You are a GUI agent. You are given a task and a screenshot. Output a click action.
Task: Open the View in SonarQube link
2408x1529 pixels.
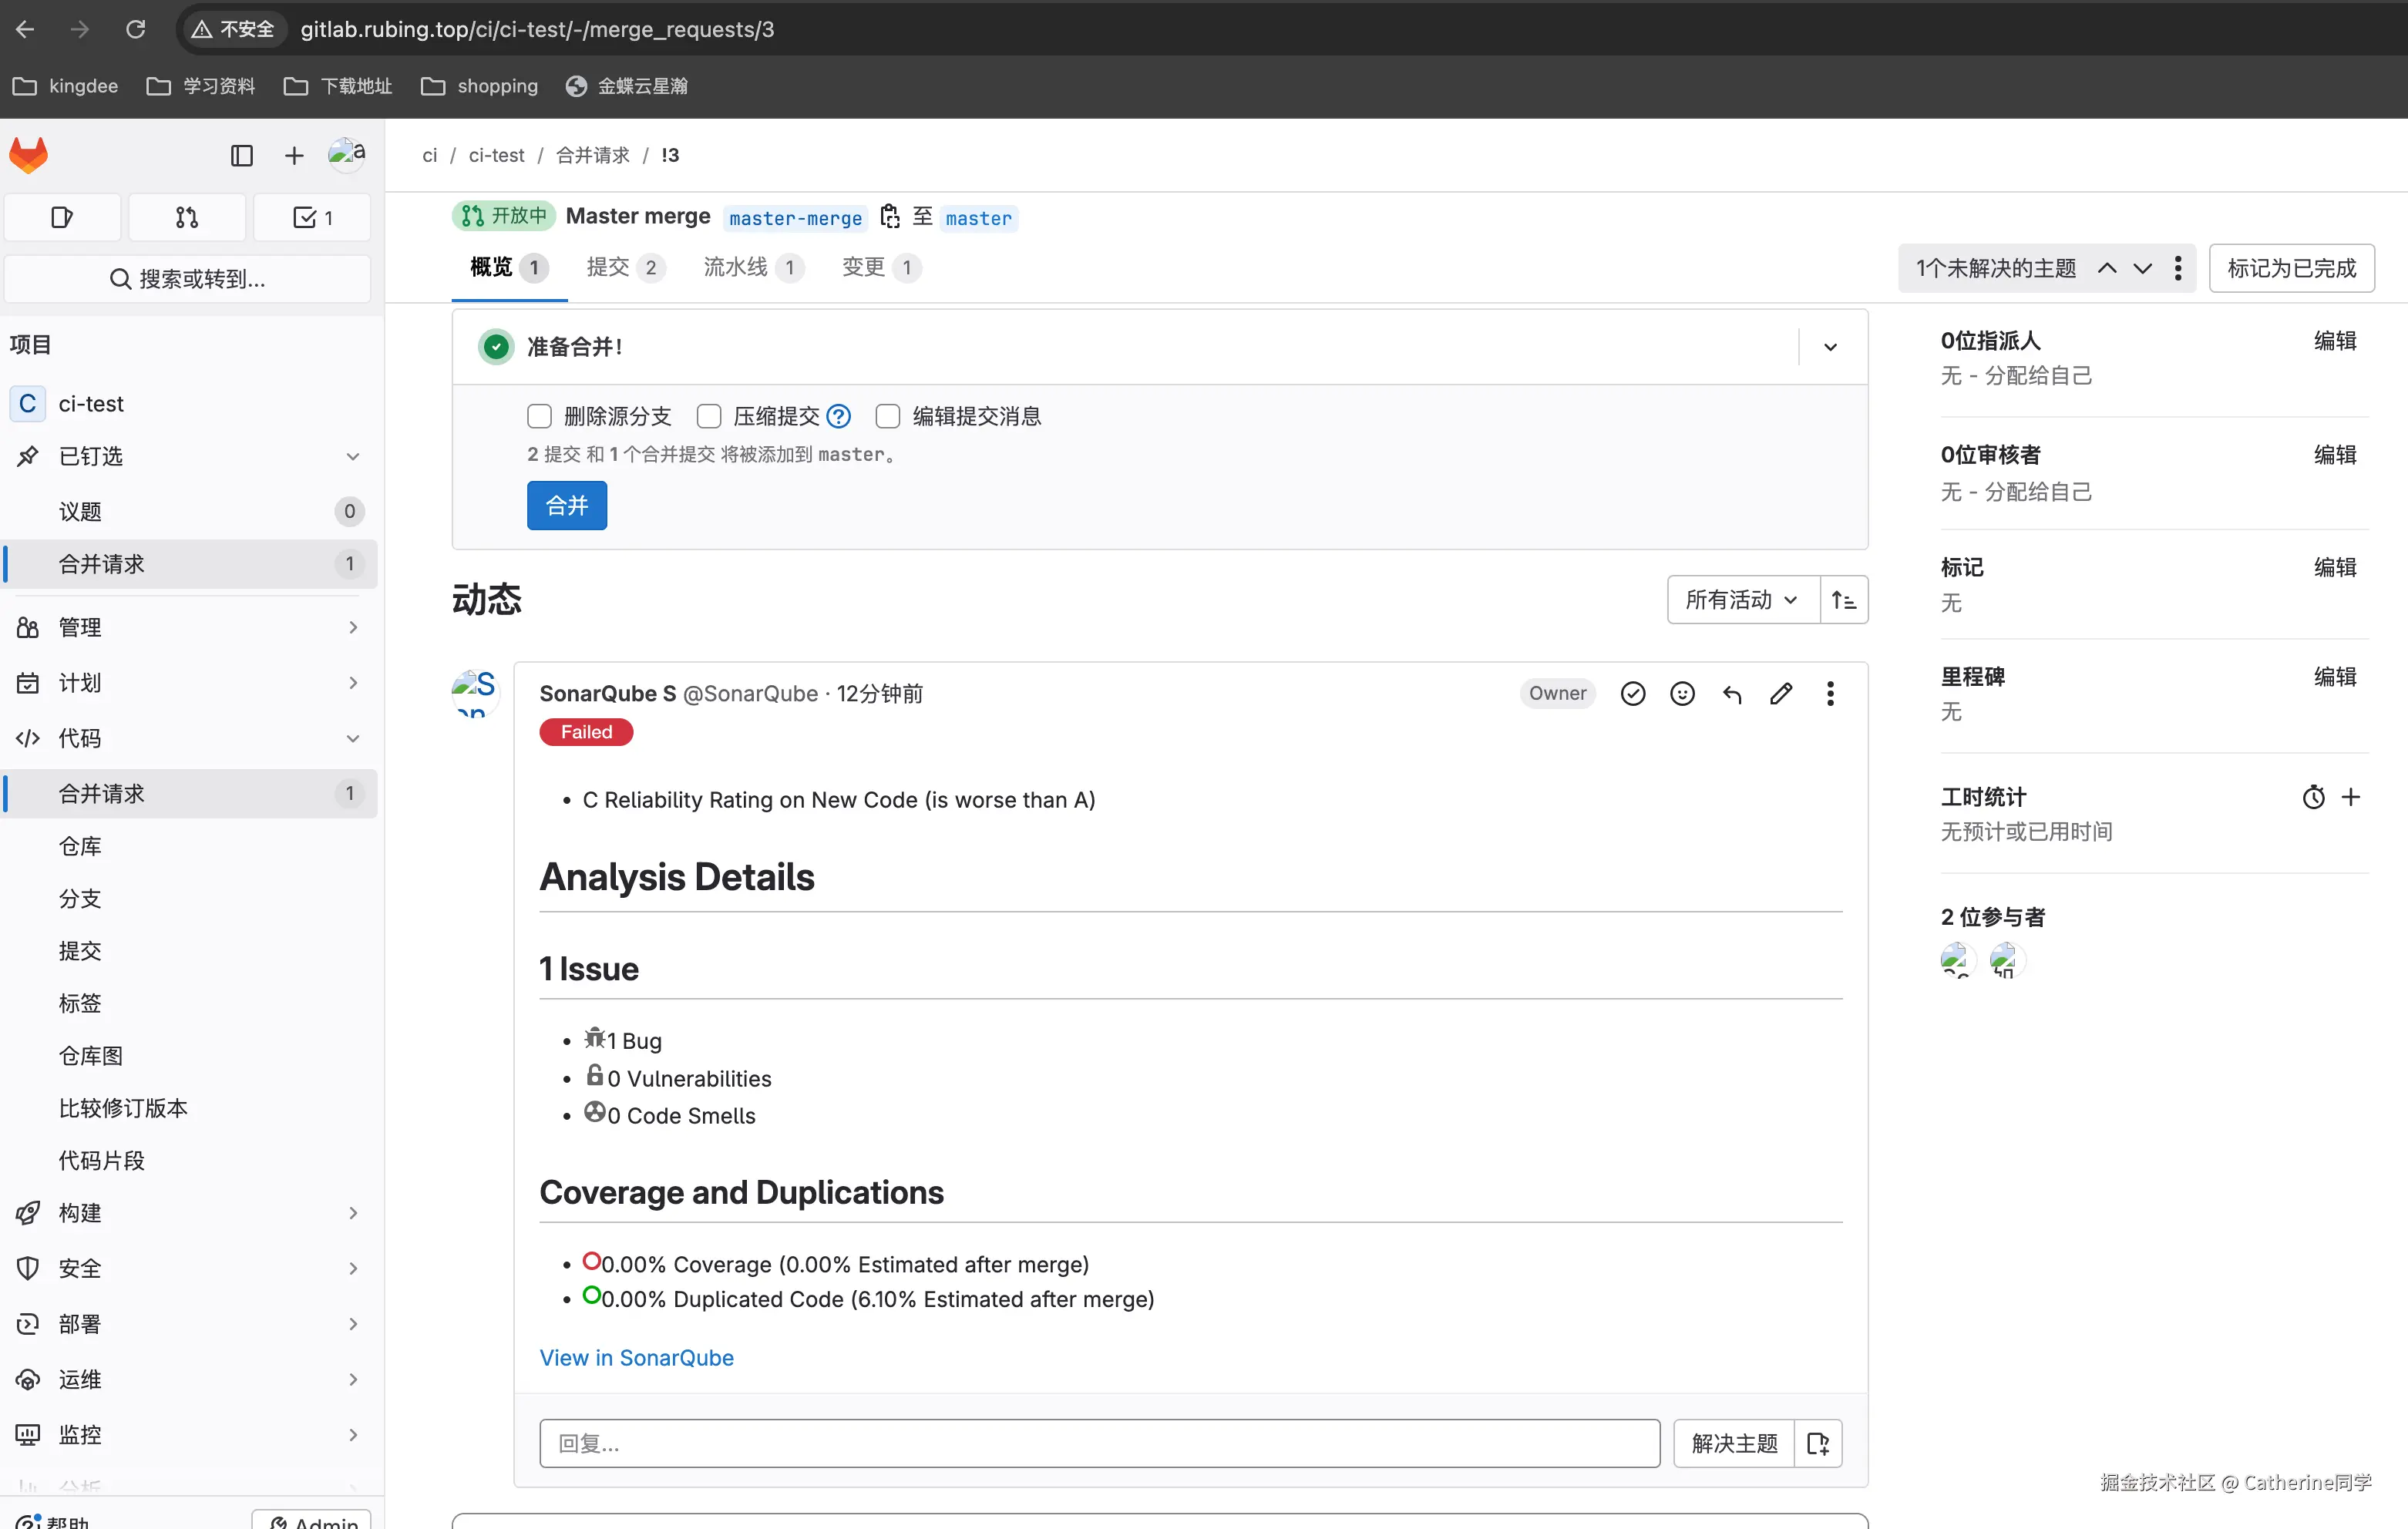coord(636,1357)
